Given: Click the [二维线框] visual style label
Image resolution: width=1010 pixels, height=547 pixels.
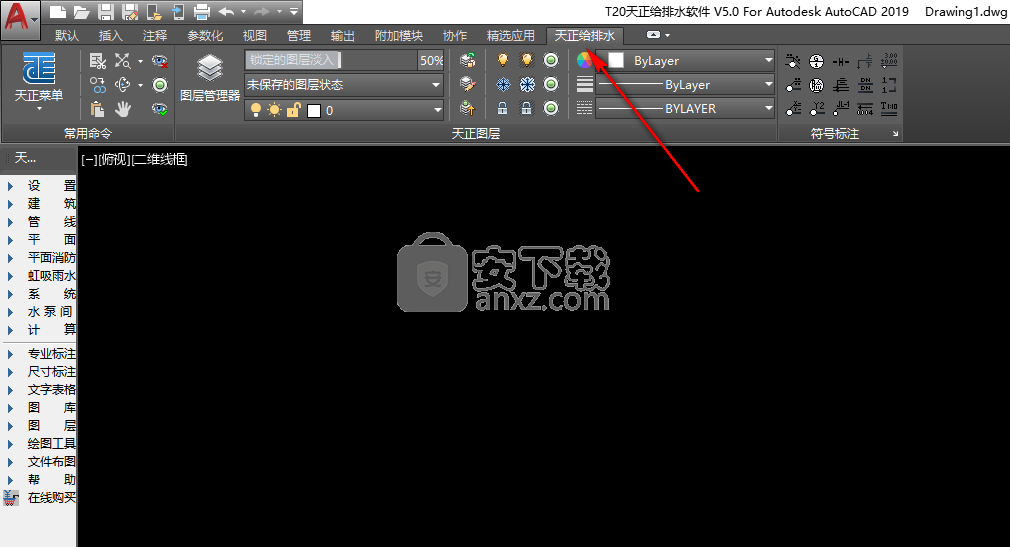Looking at the screenshot, I should (x=159, y=159).
